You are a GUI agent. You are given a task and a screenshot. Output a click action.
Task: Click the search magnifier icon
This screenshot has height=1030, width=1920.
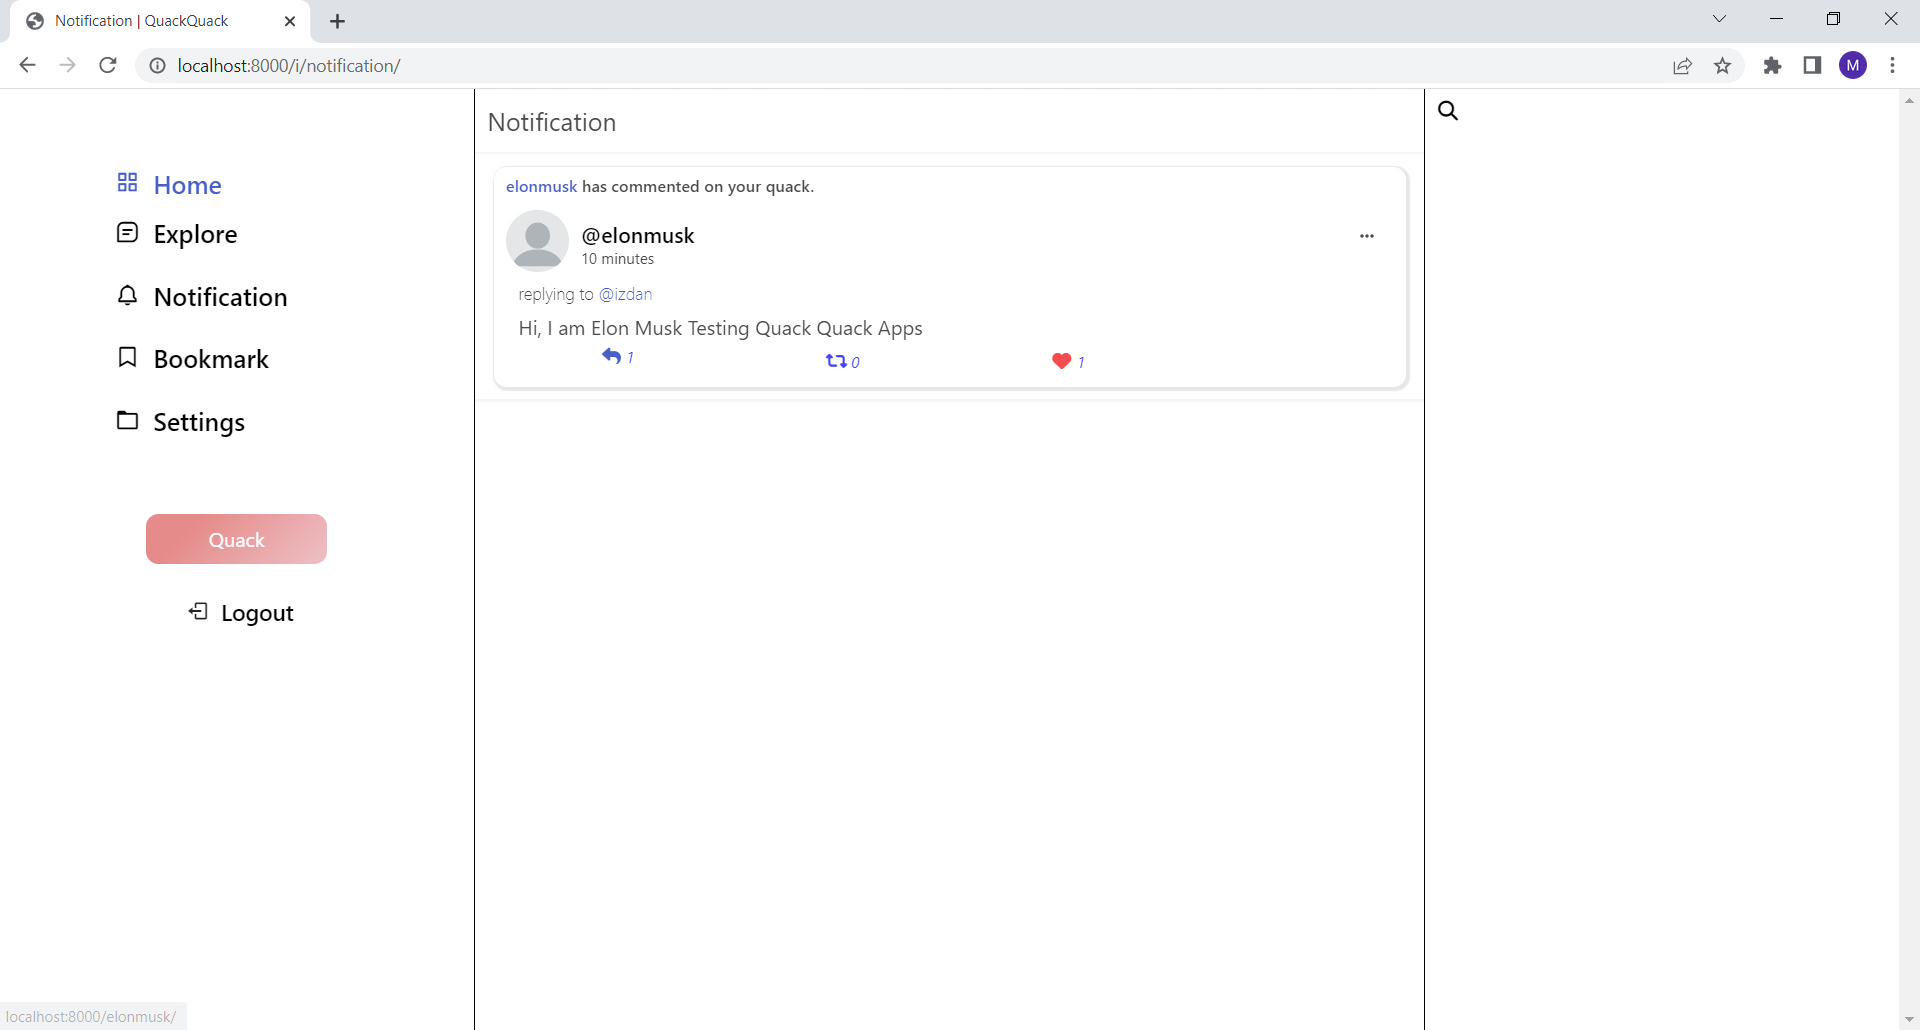point(1447,110)
